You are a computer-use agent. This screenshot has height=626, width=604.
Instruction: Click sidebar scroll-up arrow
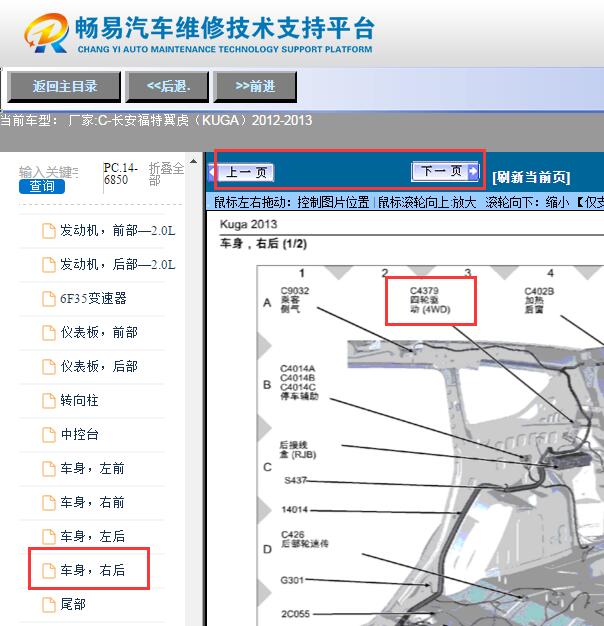(x=194, y=162)
